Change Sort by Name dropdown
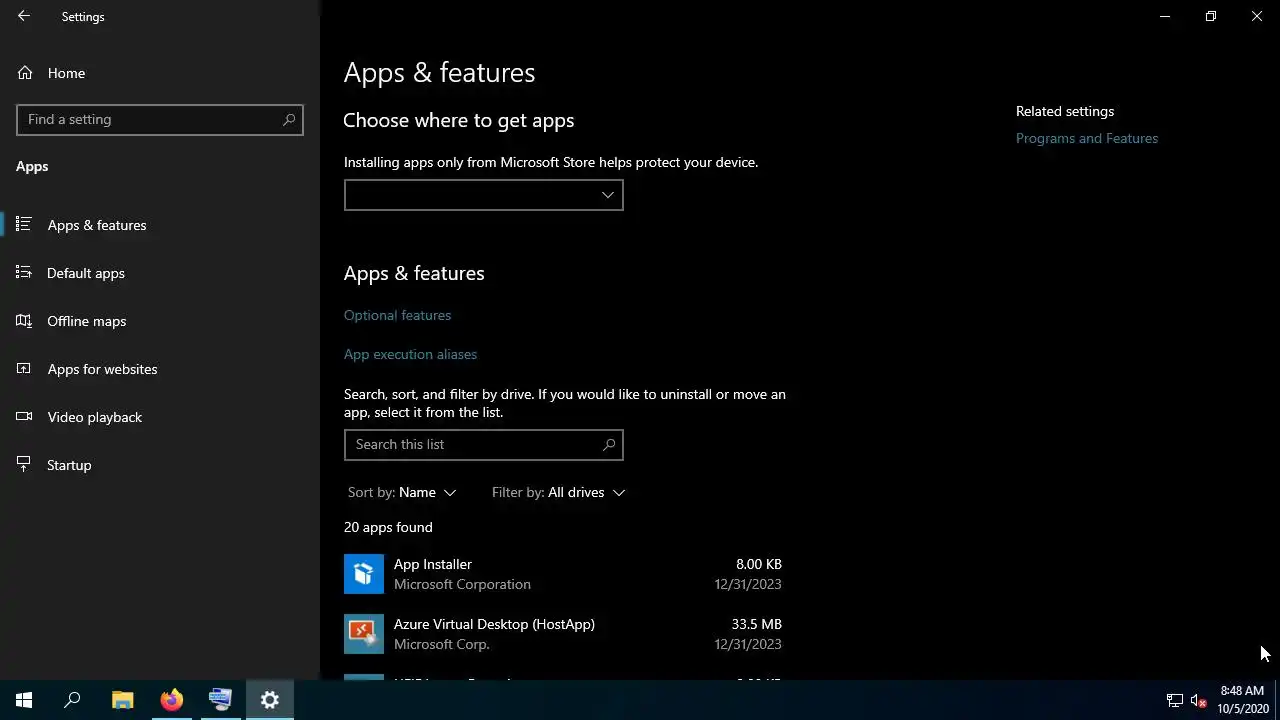The width and height of the screenshot is (1280, 720). (x=402, y=492)
